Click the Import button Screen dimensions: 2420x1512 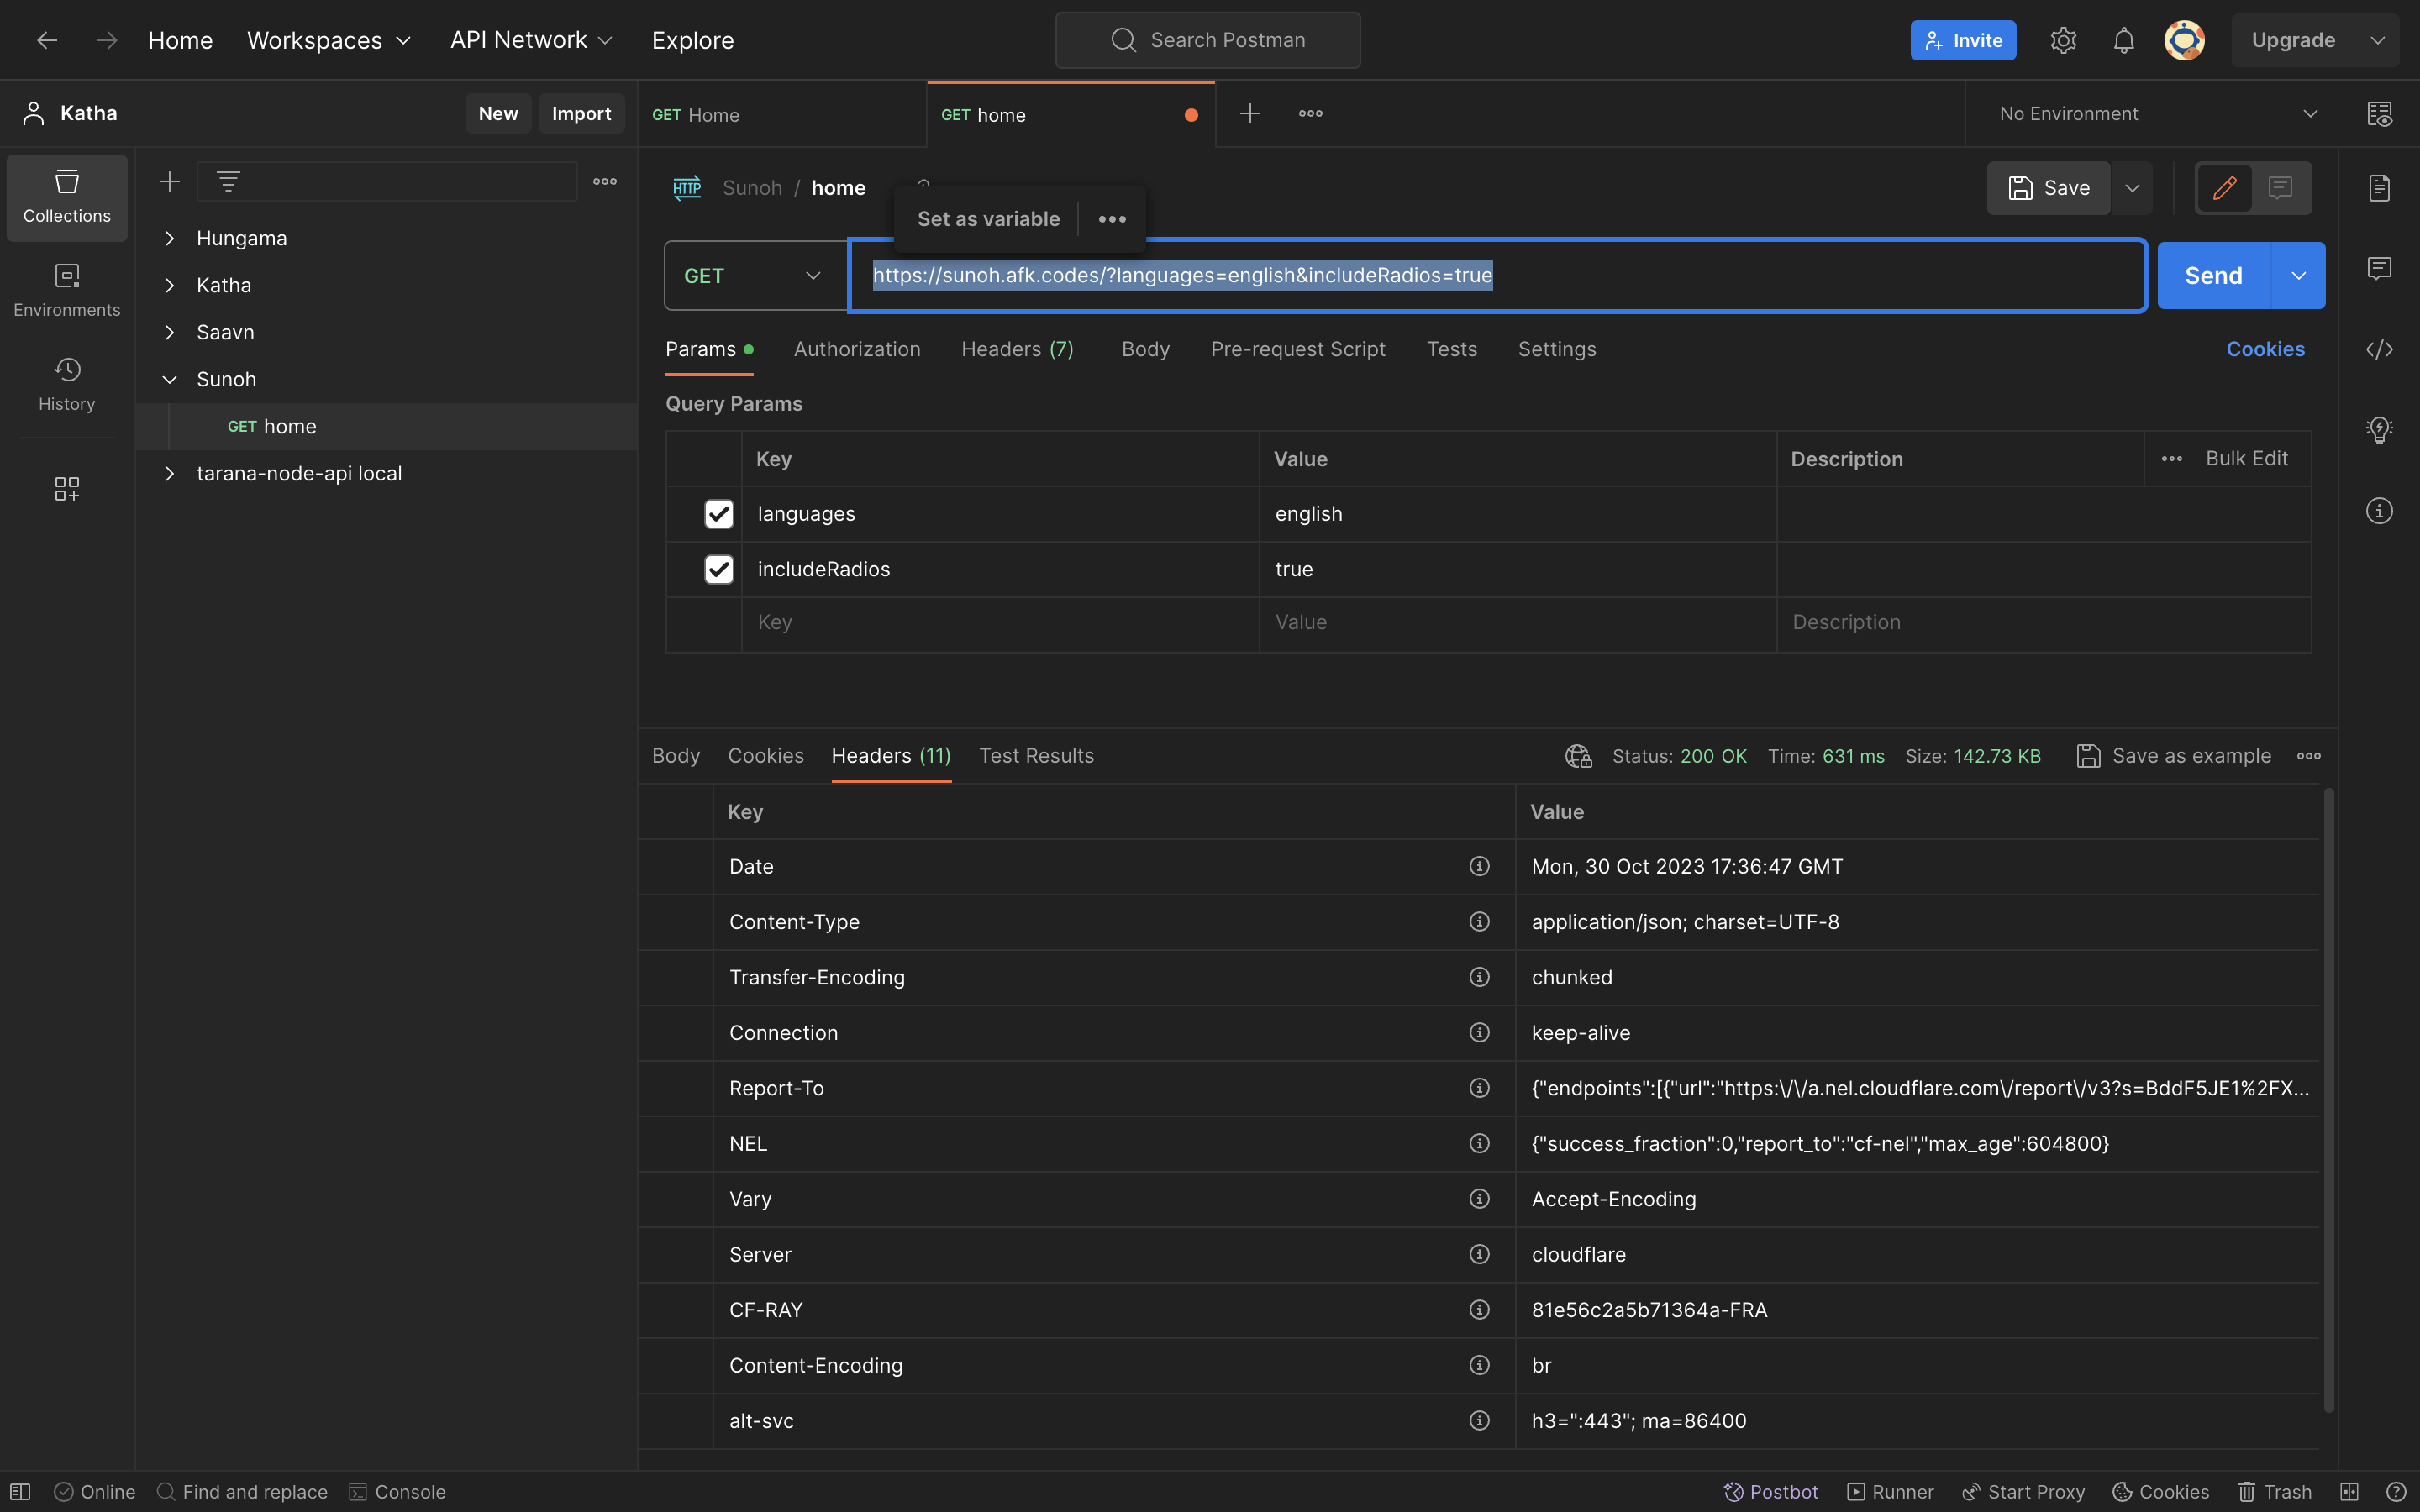coord(581,113)
